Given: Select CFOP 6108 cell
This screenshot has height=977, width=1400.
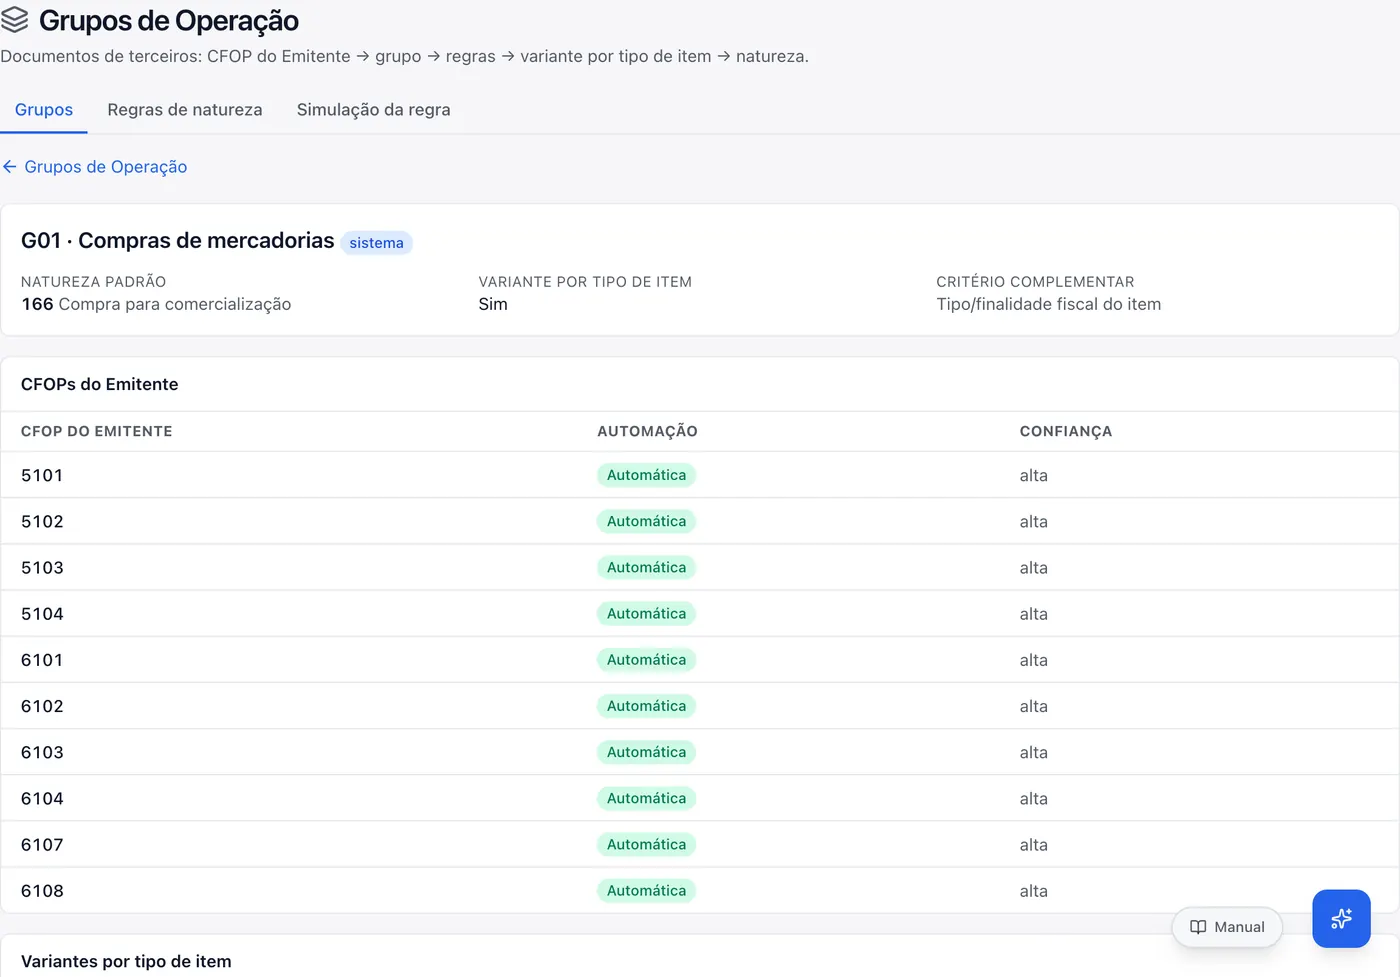Looking at the screenshot, I should [x=42, y=891].
